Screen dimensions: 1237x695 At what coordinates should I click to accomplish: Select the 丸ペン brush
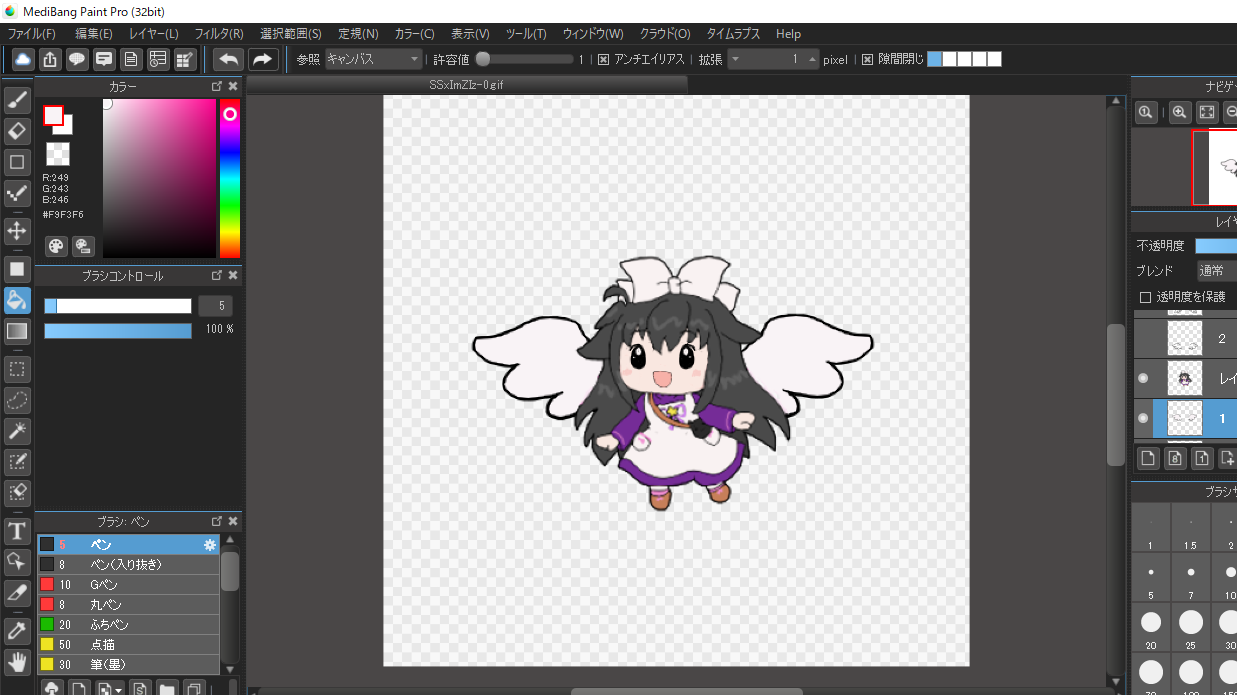click(128, 605)
